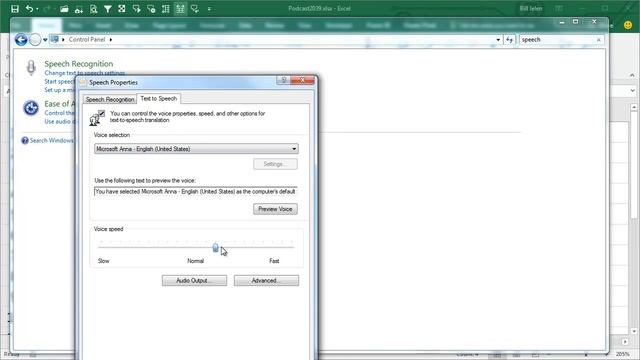Click the Open folder icon in Excel's toolbar
This screenshot has height=360, width=640.
[x=64, y=9]
